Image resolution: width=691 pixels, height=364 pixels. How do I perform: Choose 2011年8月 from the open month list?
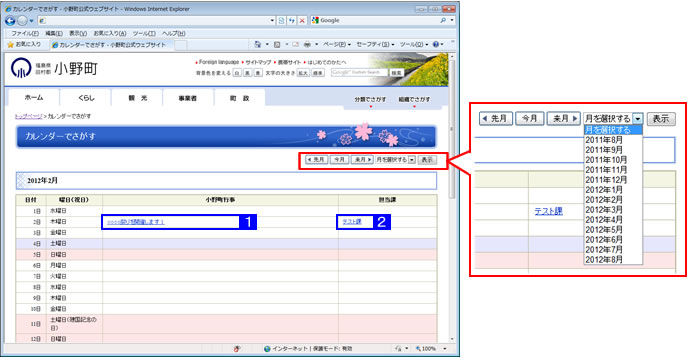[x=604, y=140]
